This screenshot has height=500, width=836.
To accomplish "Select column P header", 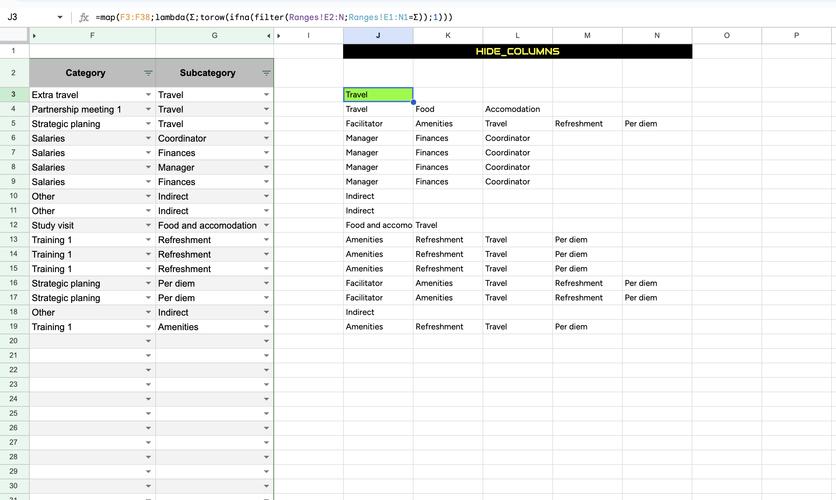I will click(796, 36).
